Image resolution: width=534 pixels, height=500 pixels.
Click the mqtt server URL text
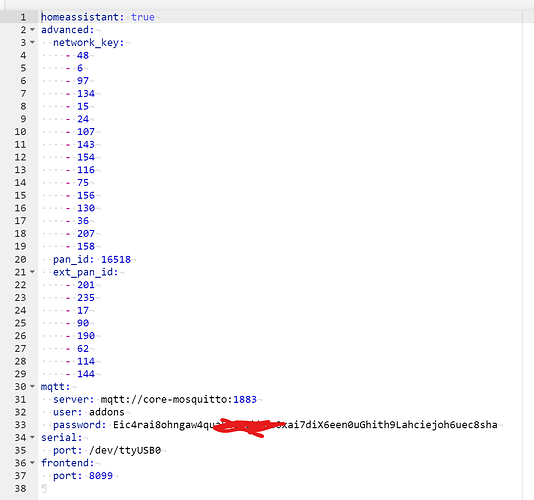tap(178, 399)
